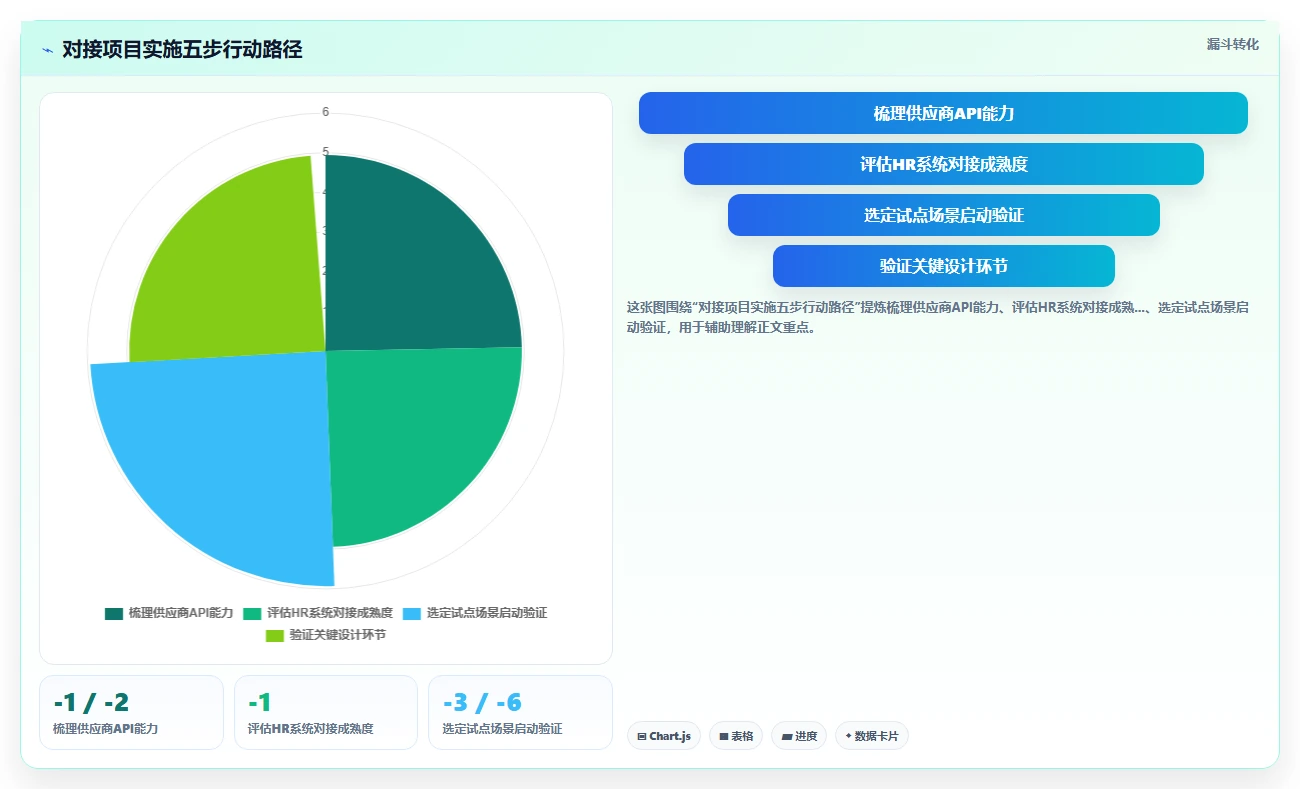
Task: Click the 进度 tag
Action: point(799,736)
